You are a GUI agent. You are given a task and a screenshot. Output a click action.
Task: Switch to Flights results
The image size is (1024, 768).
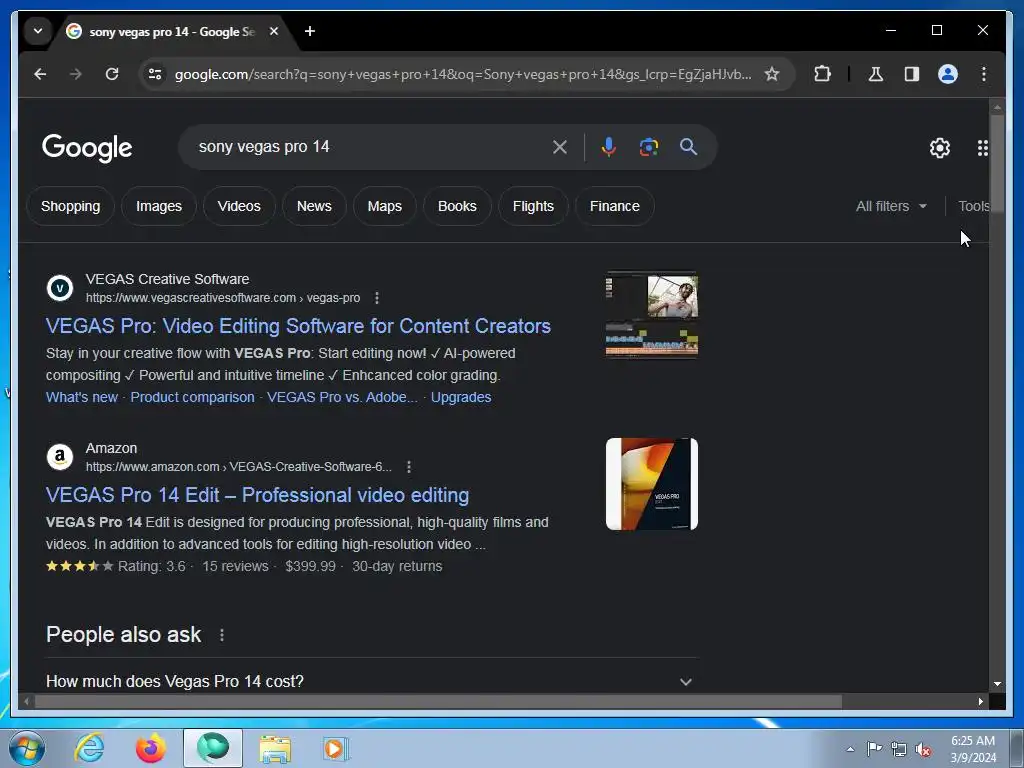(533, 206)
